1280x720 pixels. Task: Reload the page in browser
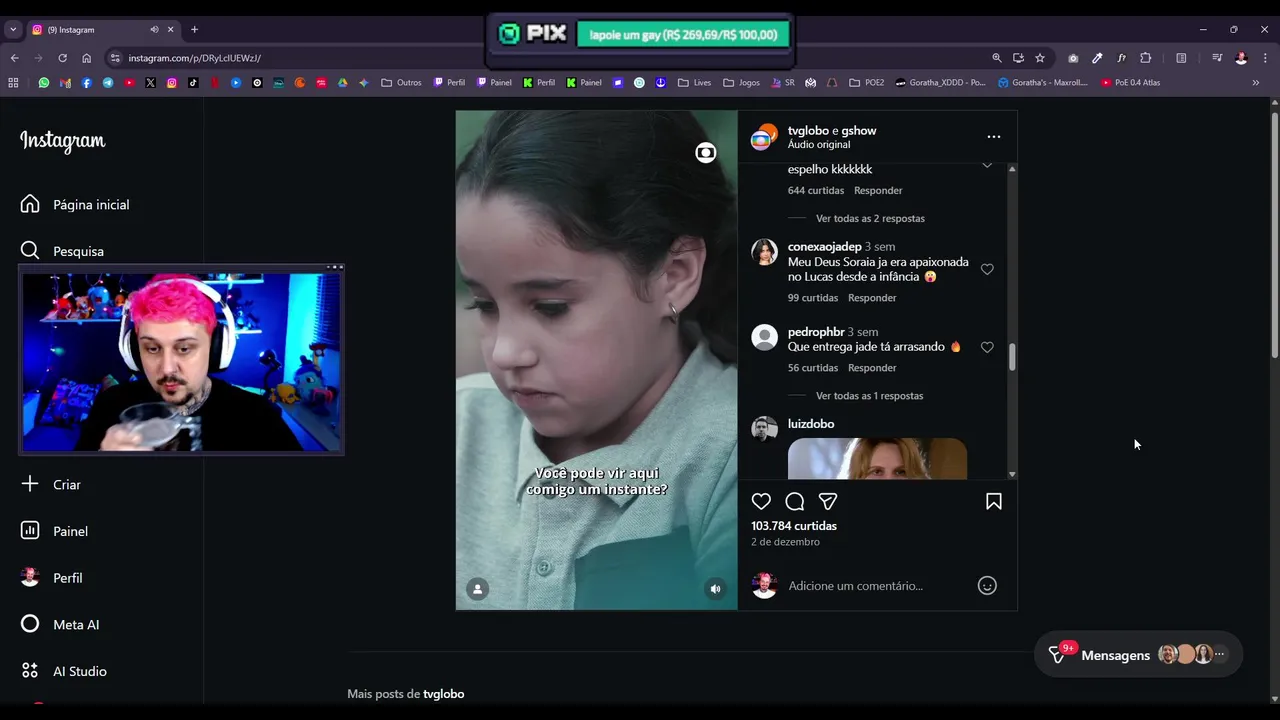pyautogui.click(x=62, y=58)
